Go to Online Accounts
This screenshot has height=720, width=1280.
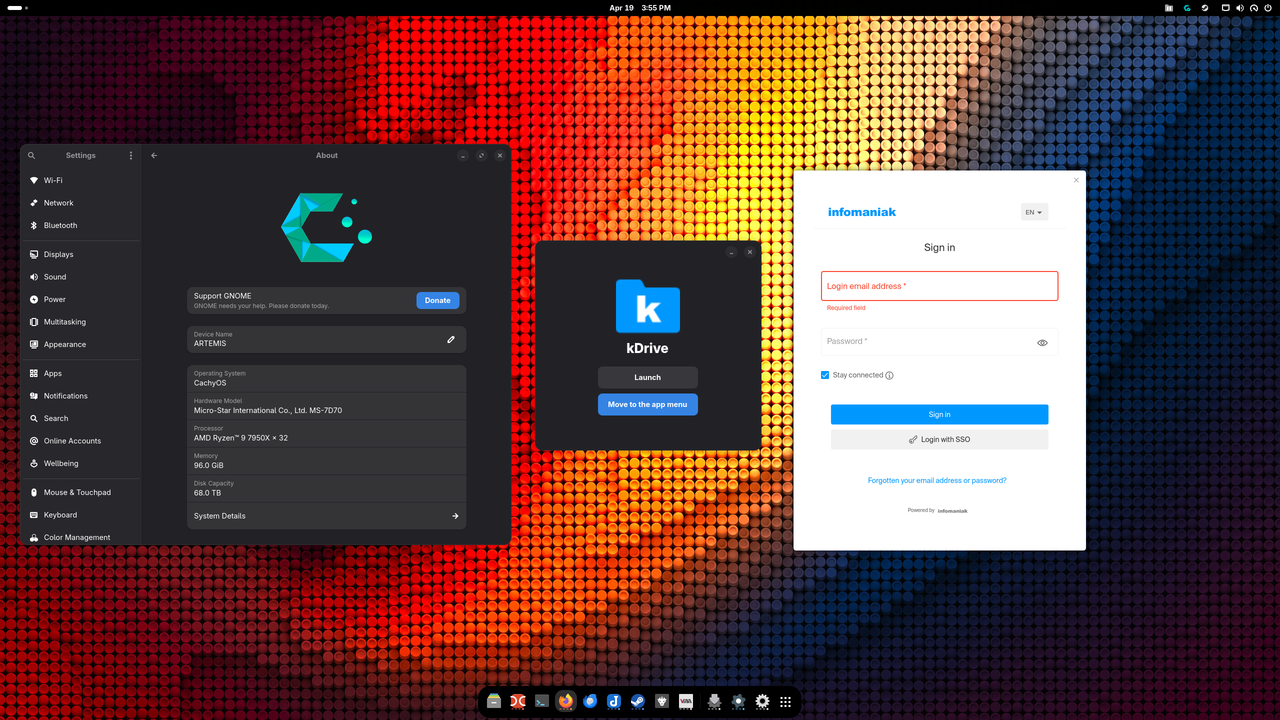pos(80,441)
